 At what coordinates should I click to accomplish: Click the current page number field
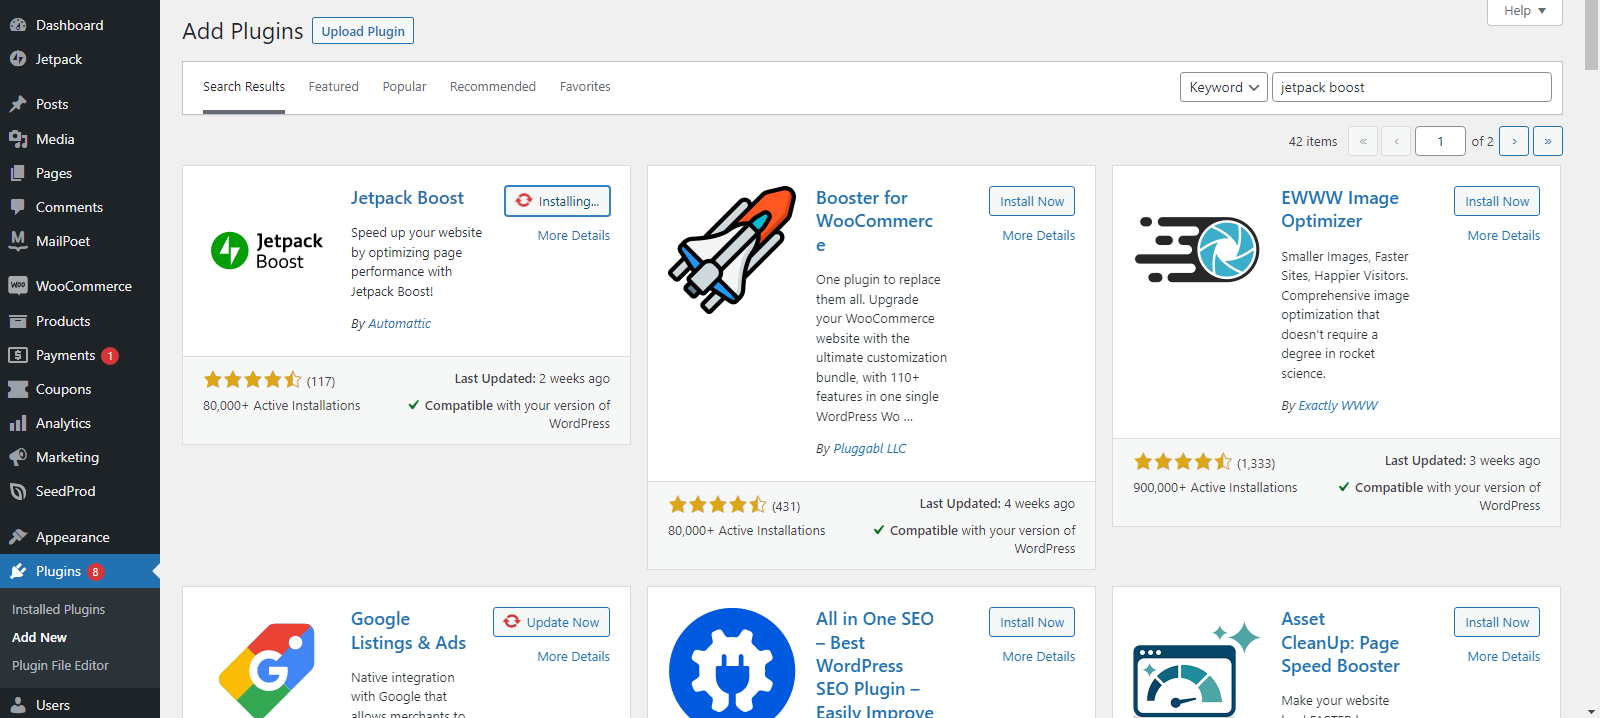pos(1440,141)
